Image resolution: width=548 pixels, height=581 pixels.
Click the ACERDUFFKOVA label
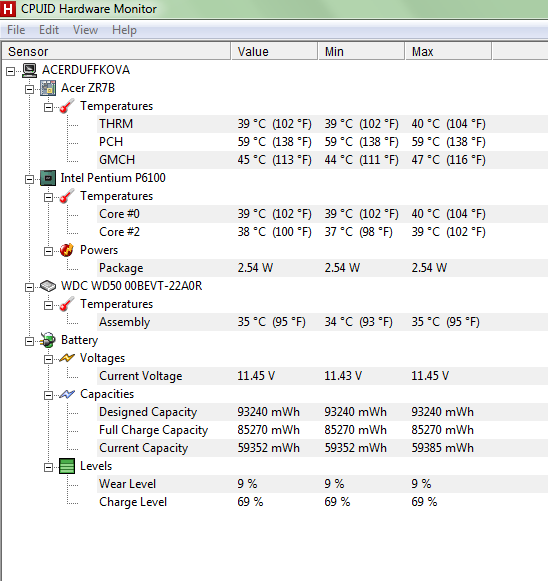[86, 70]
